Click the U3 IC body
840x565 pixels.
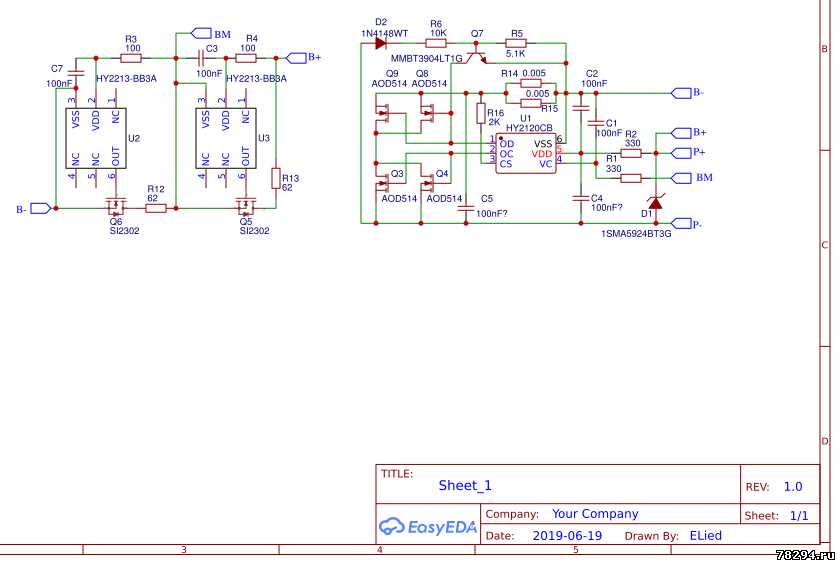pyautogui.click(x=226, y=138)
